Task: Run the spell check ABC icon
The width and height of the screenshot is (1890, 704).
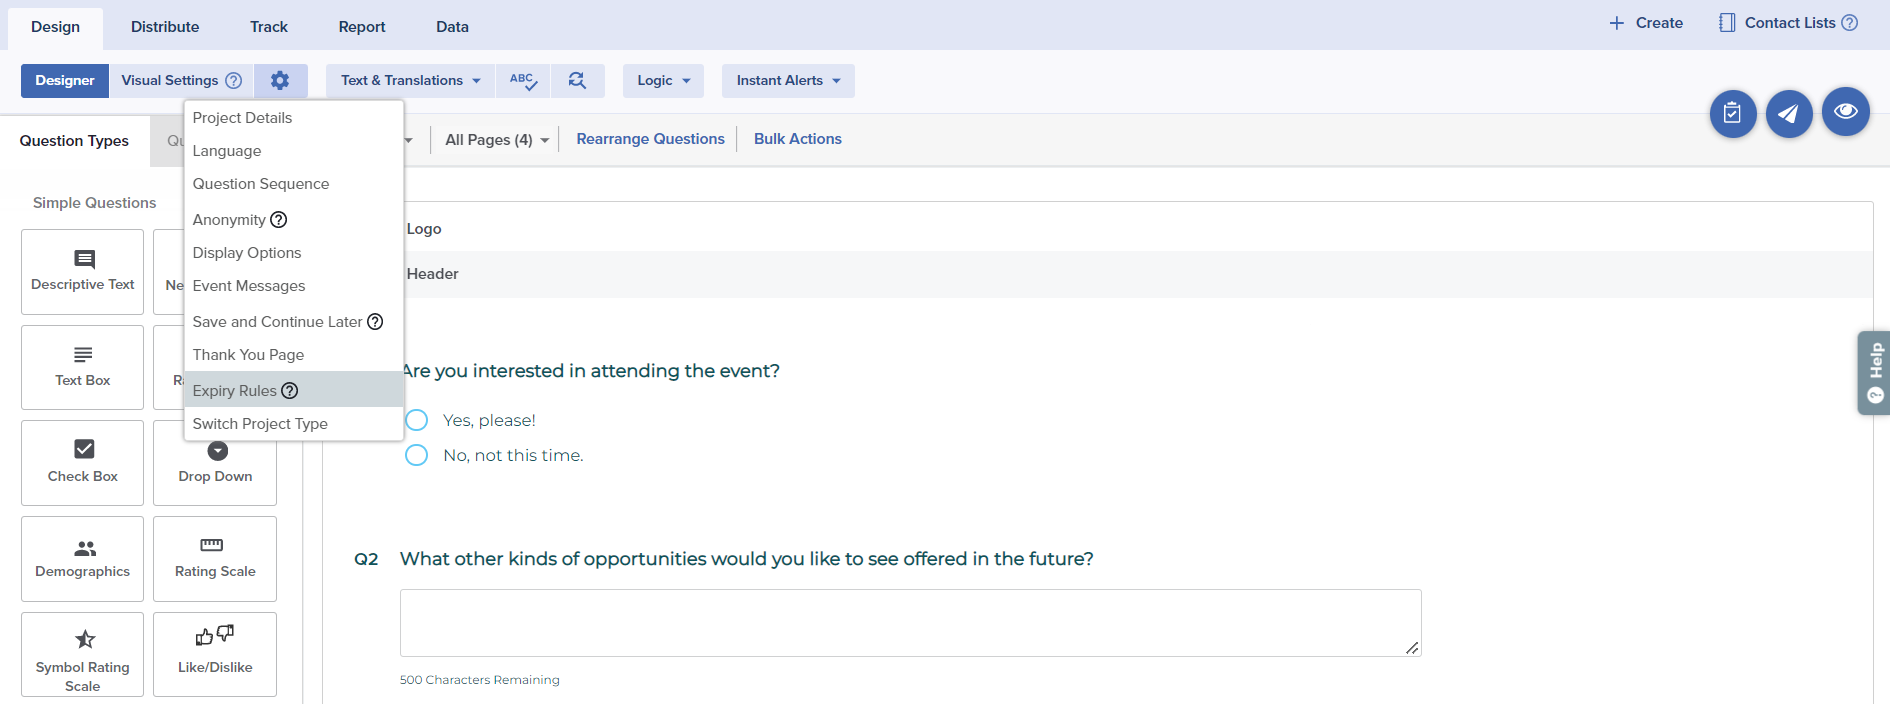Action: coord(523,81)
